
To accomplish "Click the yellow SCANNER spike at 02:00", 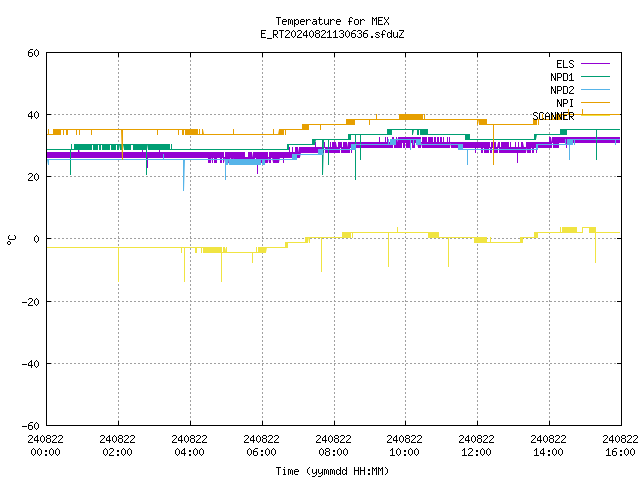I will click(x=118, y=264).
